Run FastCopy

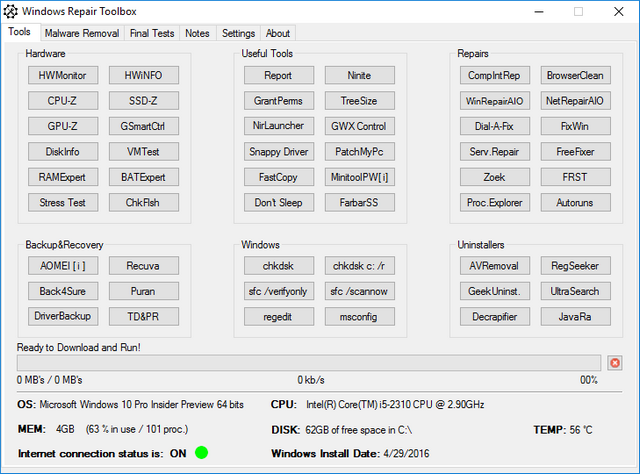[x=279, y=177]
